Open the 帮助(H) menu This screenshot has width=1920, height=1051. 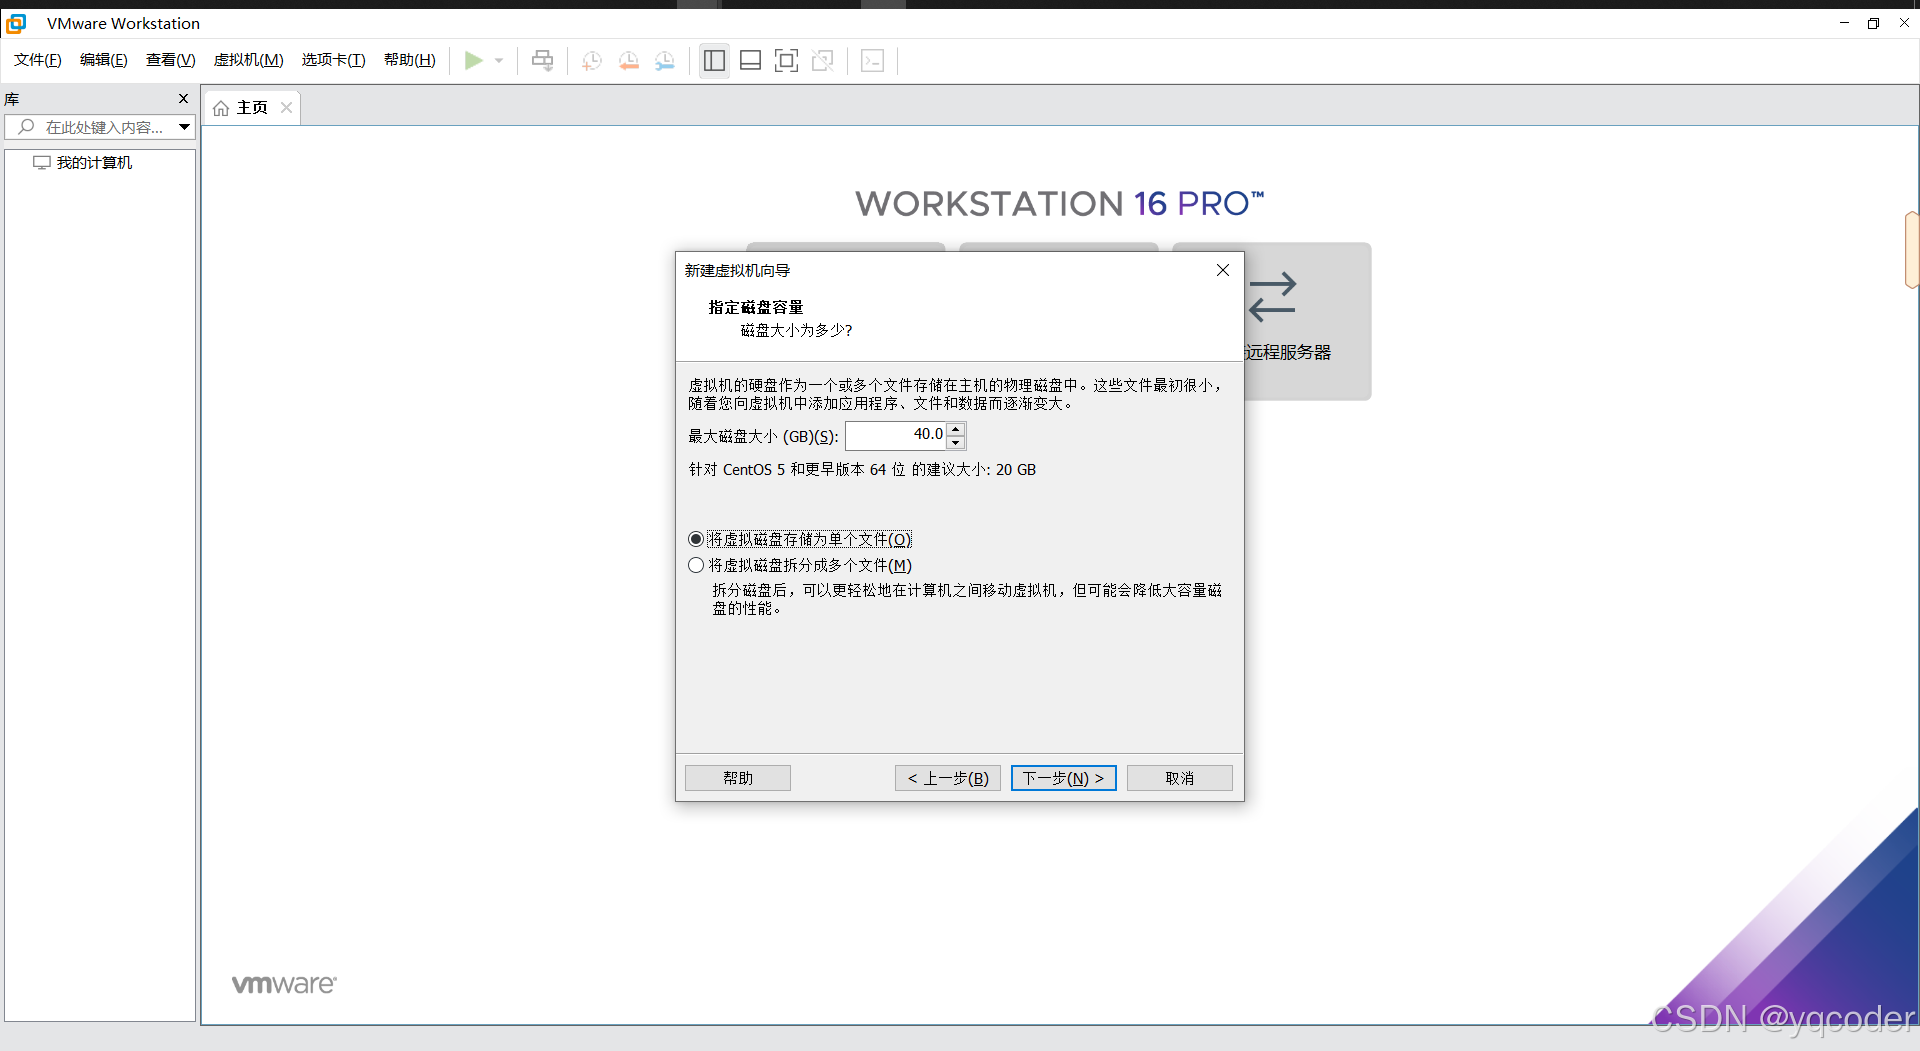410,60
